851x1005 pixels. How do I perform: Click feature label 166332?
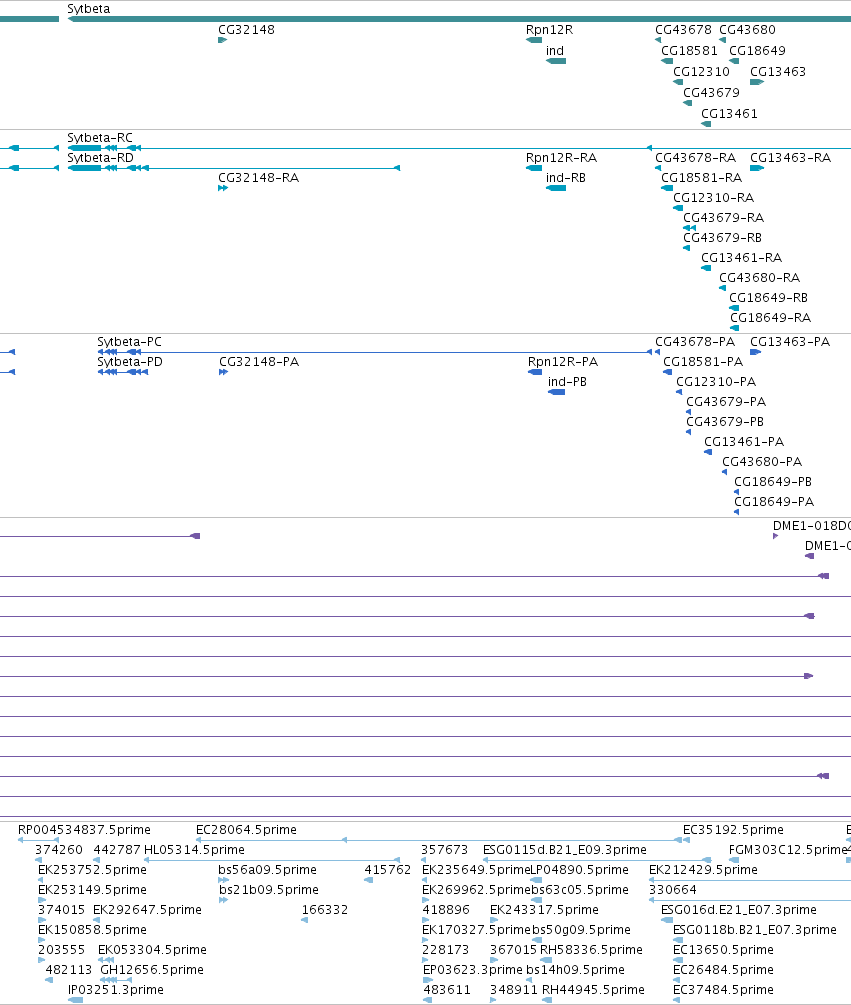click(324, 909)
